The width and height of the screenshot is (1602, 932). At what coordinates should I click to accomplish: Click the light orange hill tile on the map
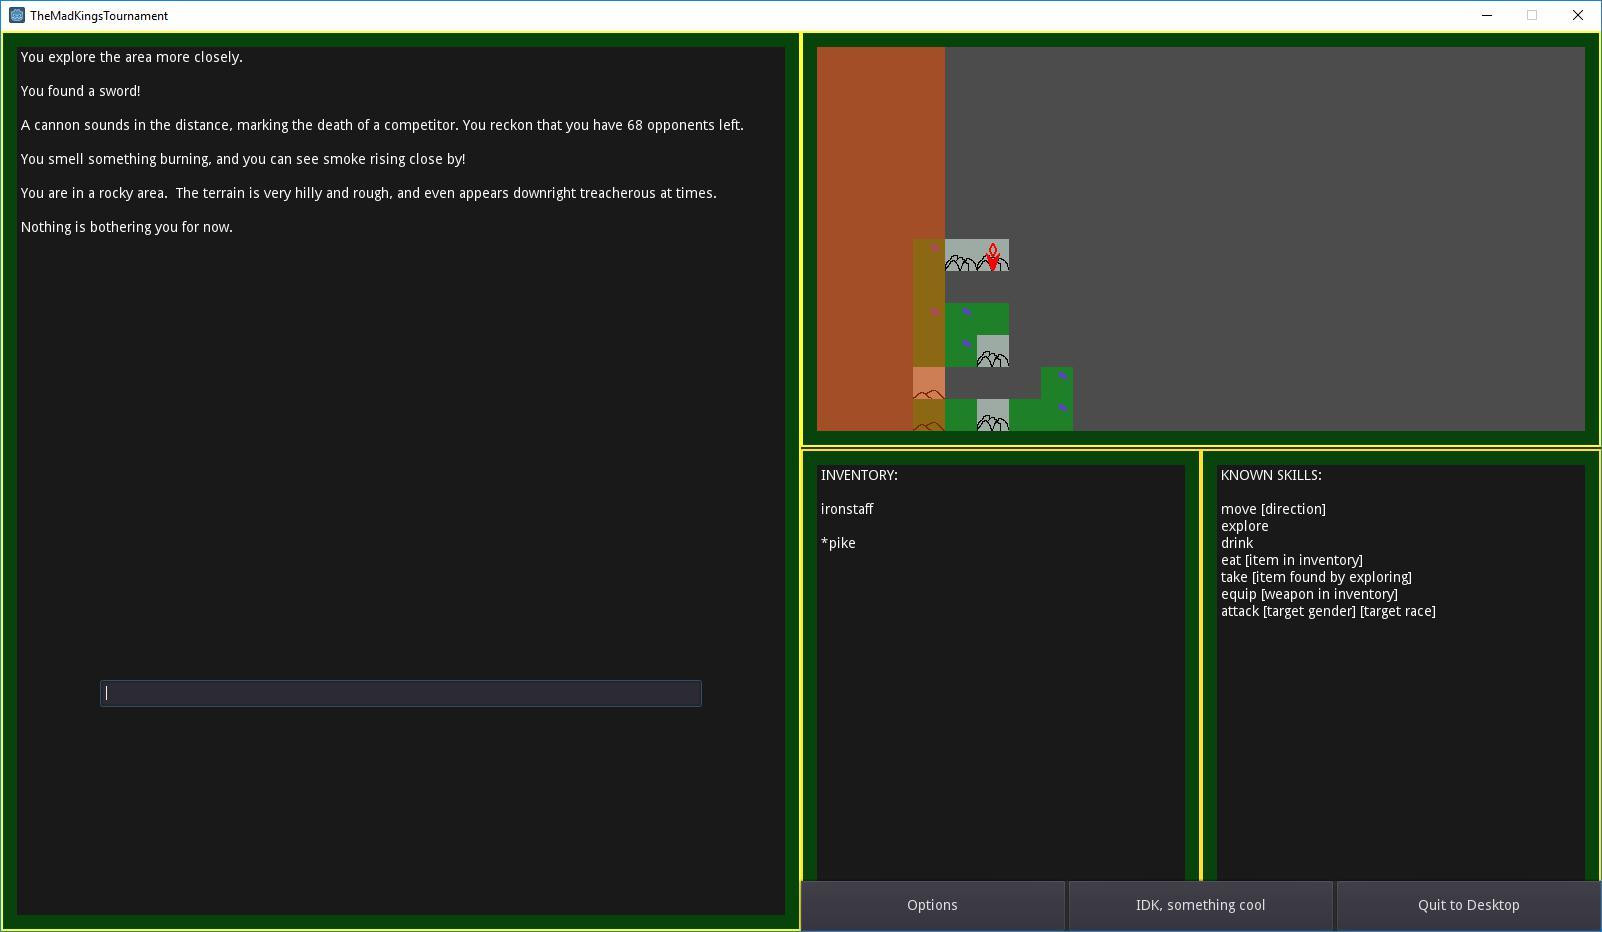pyautogui.click(x=929, y=383)
